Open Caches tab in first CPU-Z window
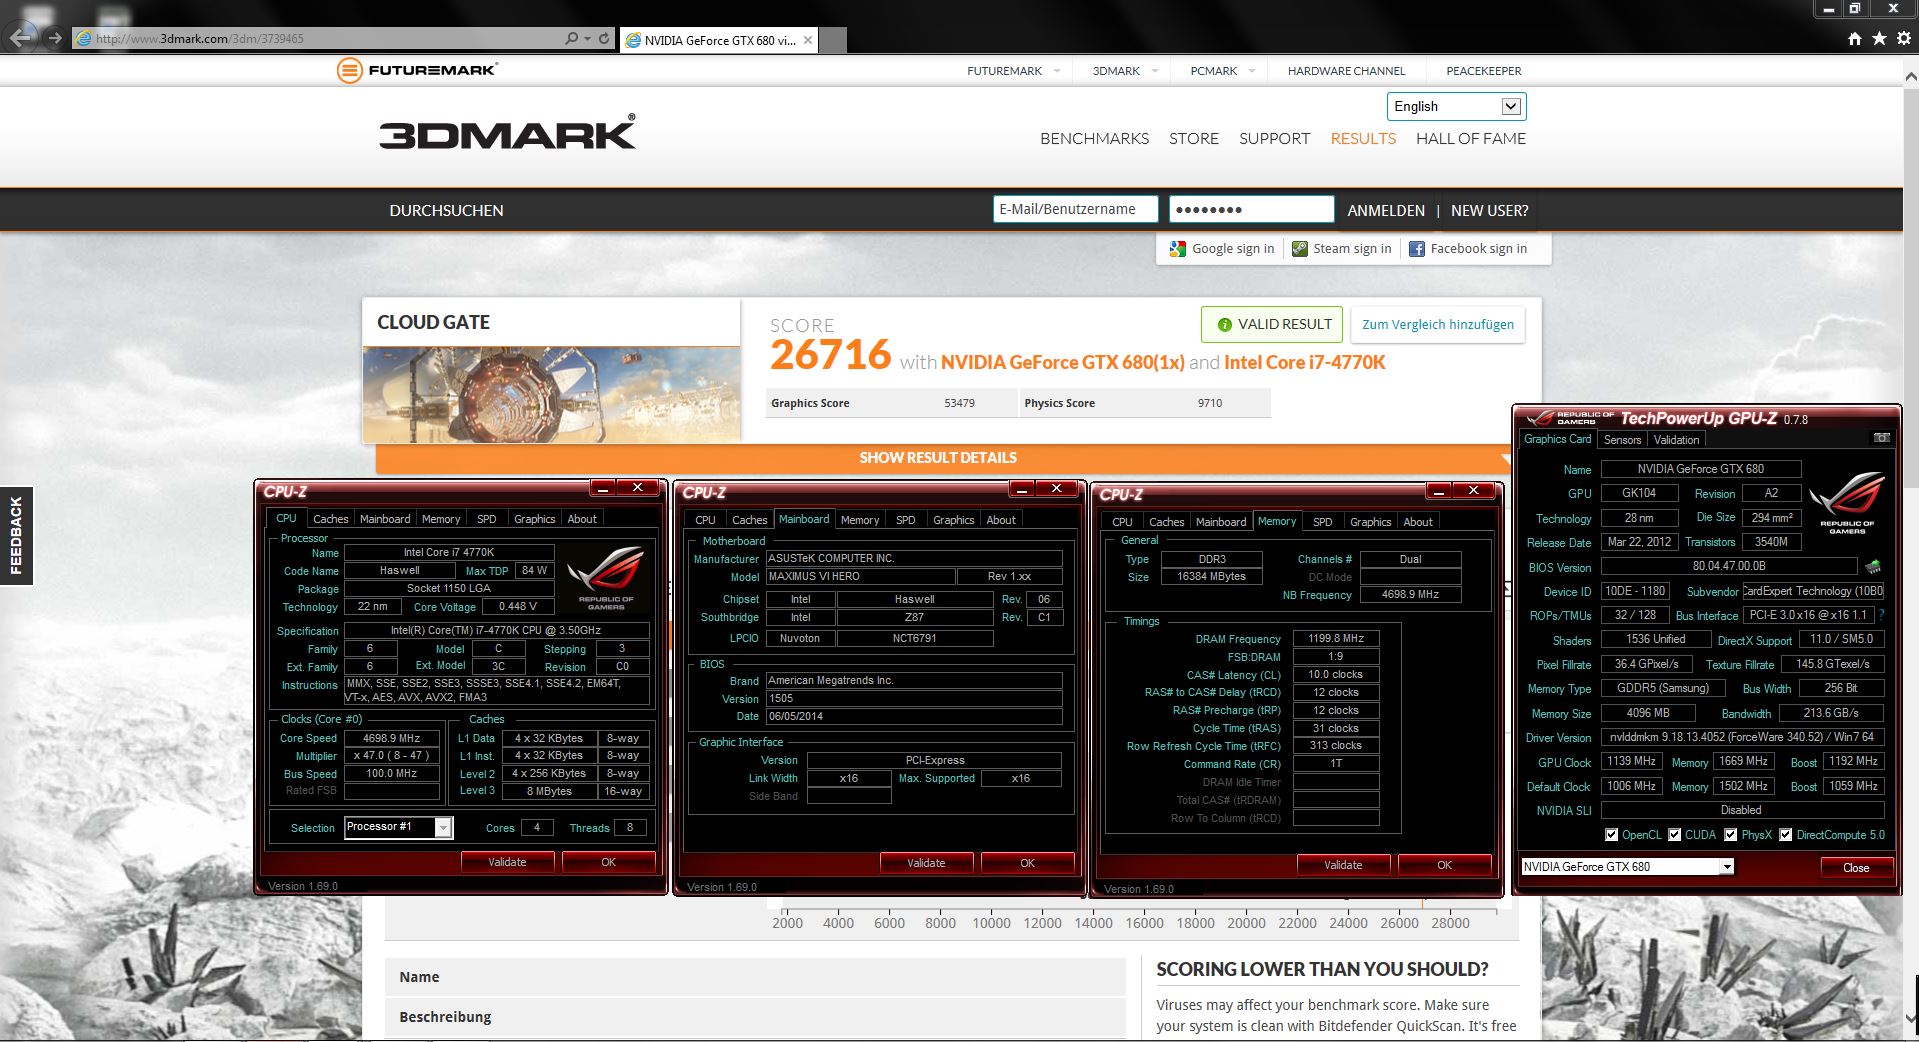Viewport: 1919px width, 1042px height. click(330, 519)
